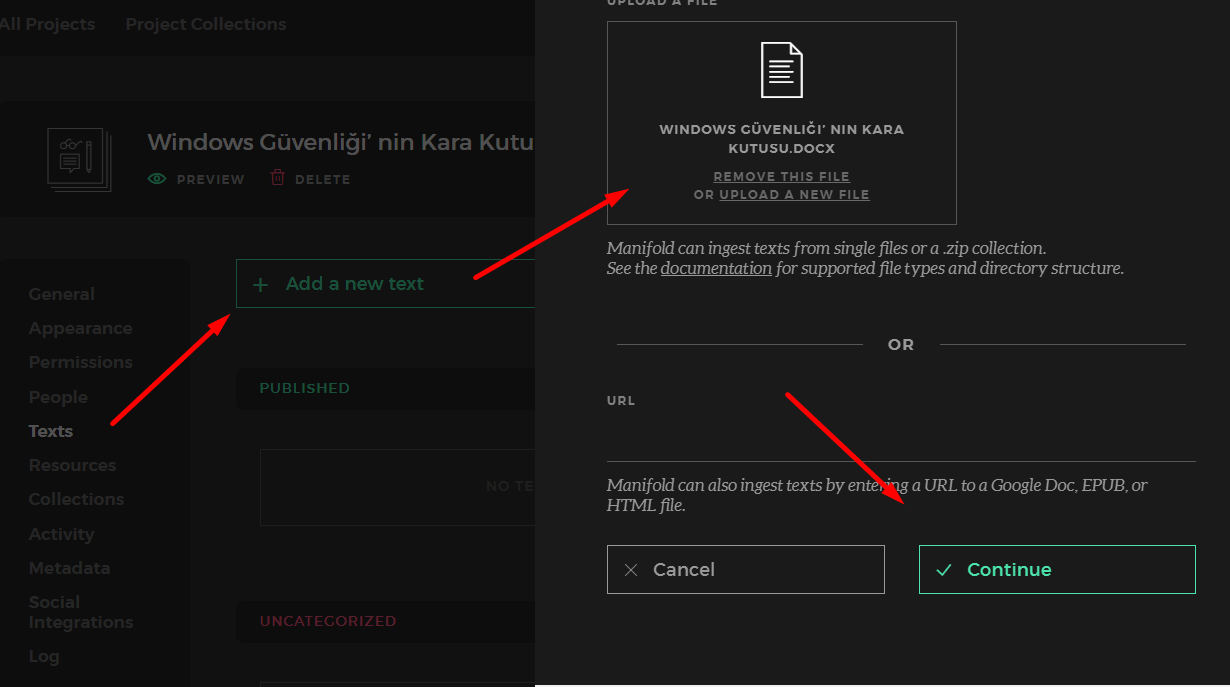
Task: Click the eye icon next to Preview
Action: pos(157,179)
